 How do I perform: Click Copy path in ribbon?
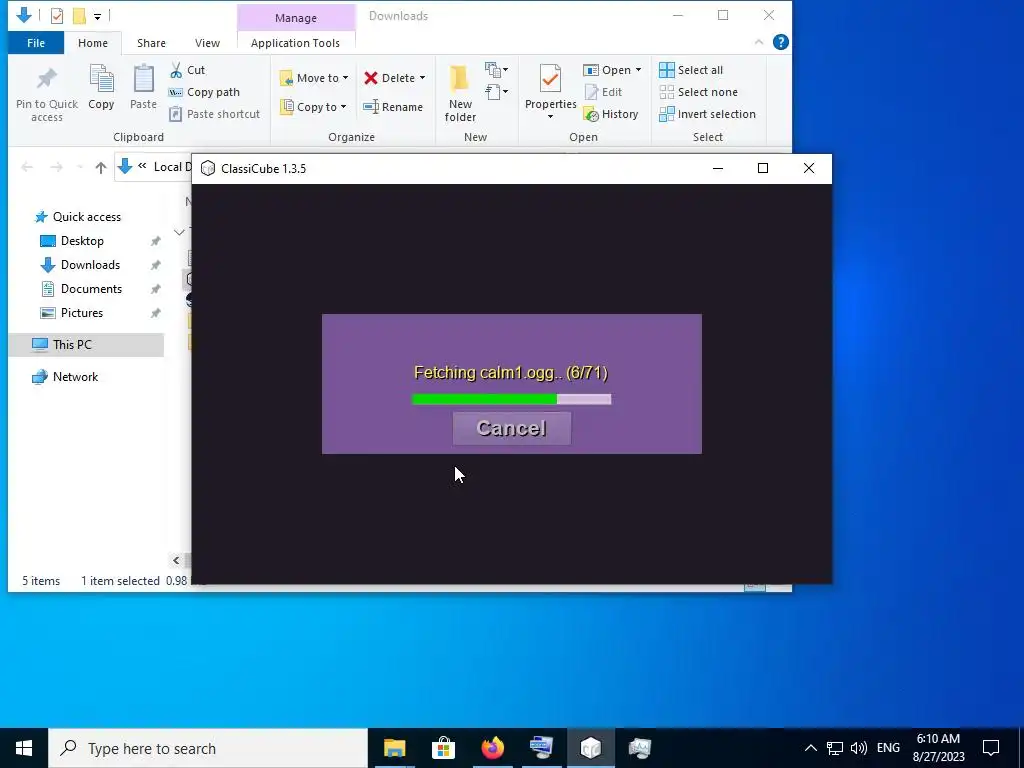[204, 92]
